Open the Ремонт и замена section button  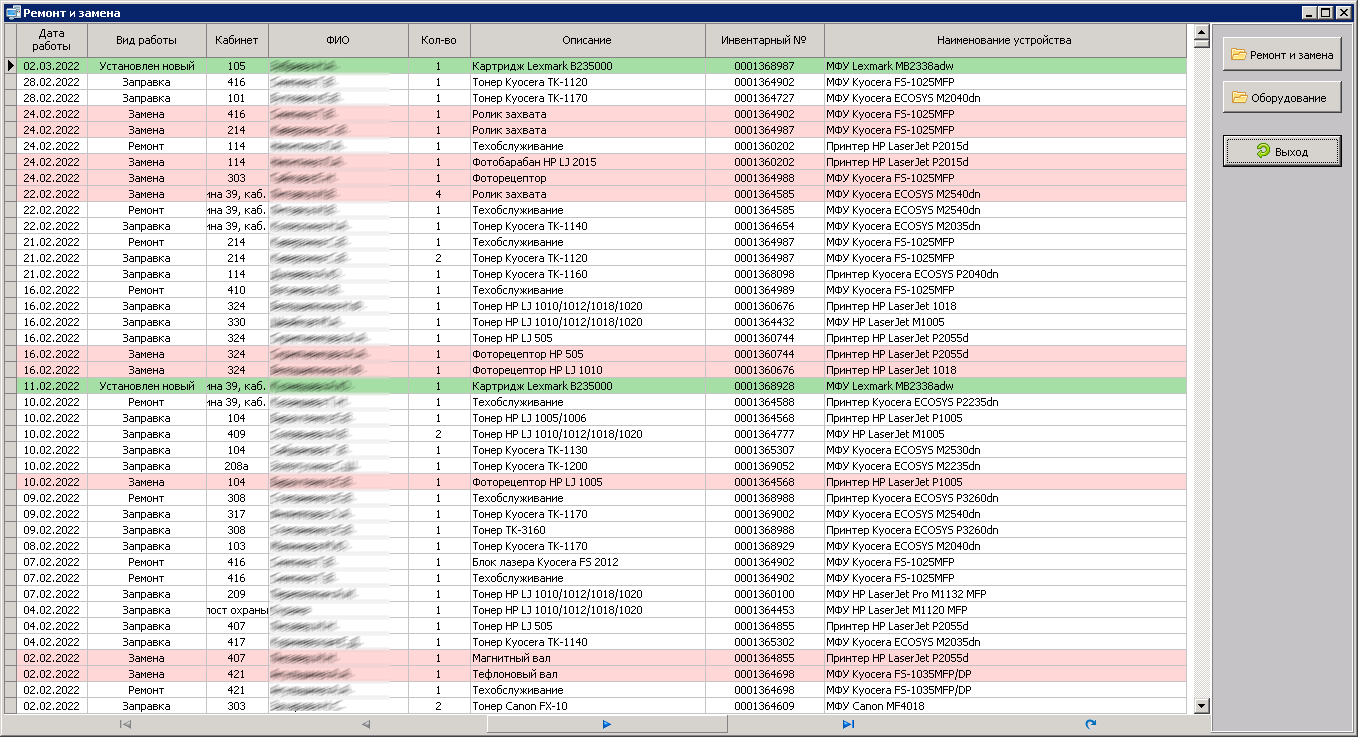tap(1281, 54)
